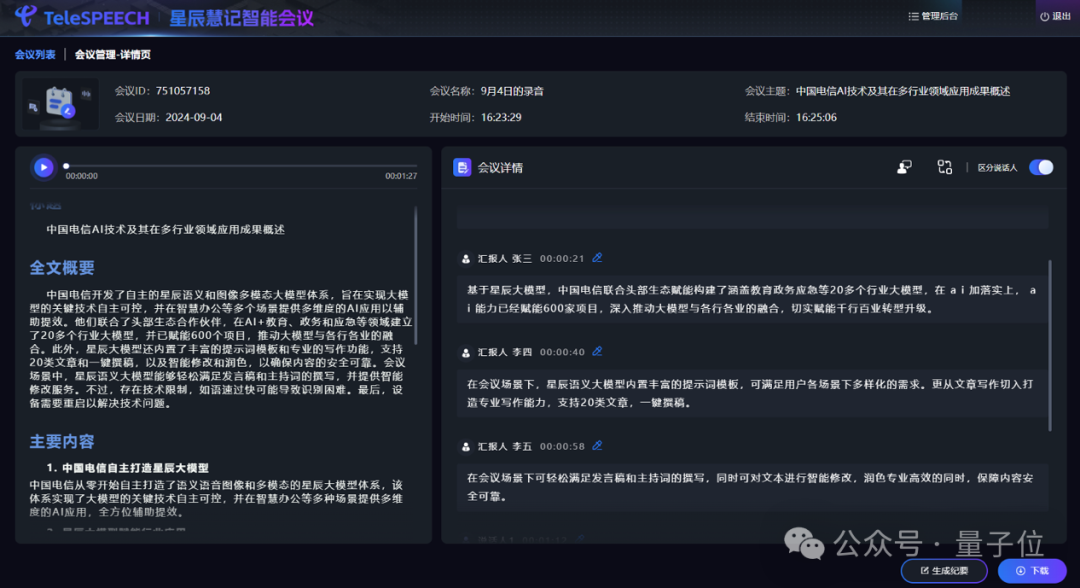Edit 李四's transcript entry with pencil icon
Viewport: 1080px width, 588px height.
(x=597, y=352)
